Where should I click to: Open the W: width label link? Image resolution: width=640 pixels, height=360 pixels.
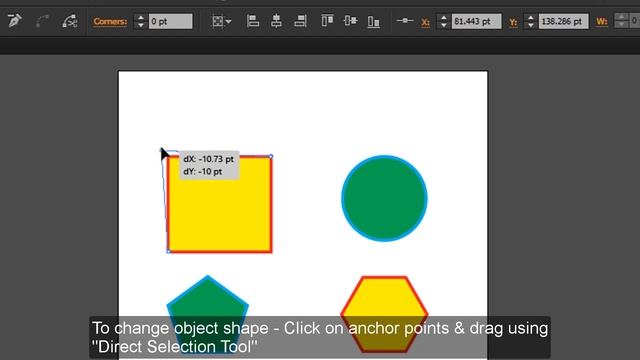(602, 22)
